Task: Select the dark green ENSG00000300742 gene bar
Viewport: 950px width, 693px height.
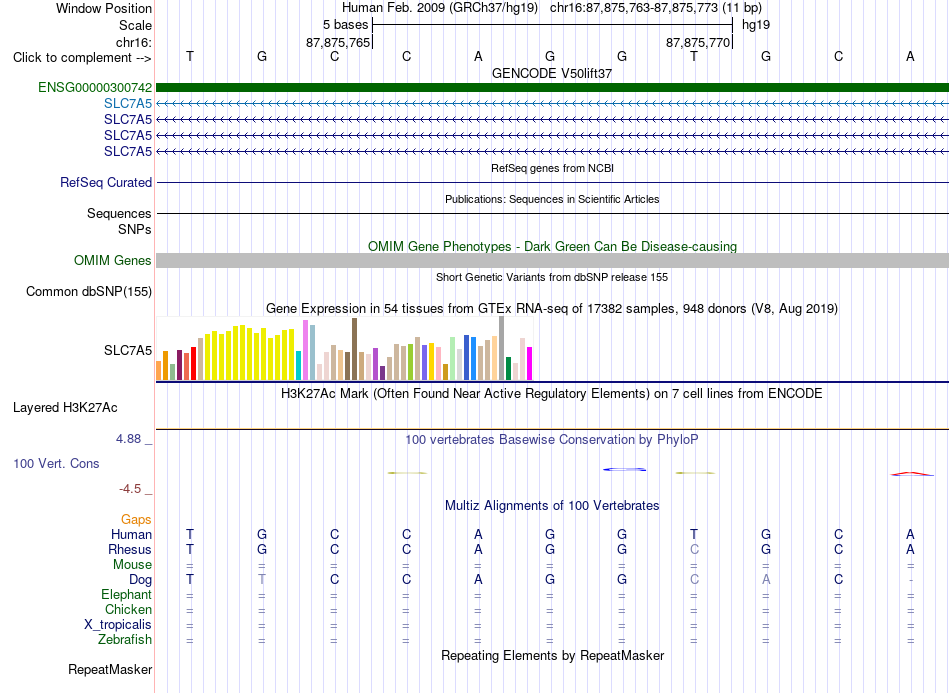Action: 552,88
